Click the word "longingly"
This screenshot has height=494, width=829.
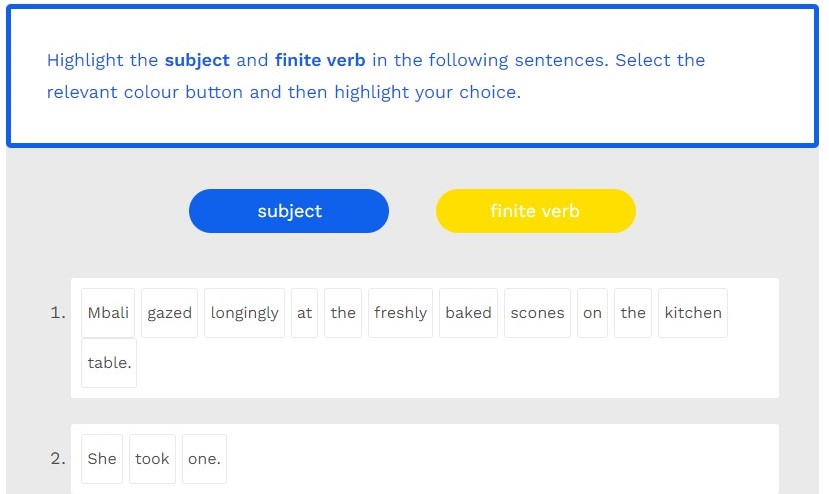[244, 313]
